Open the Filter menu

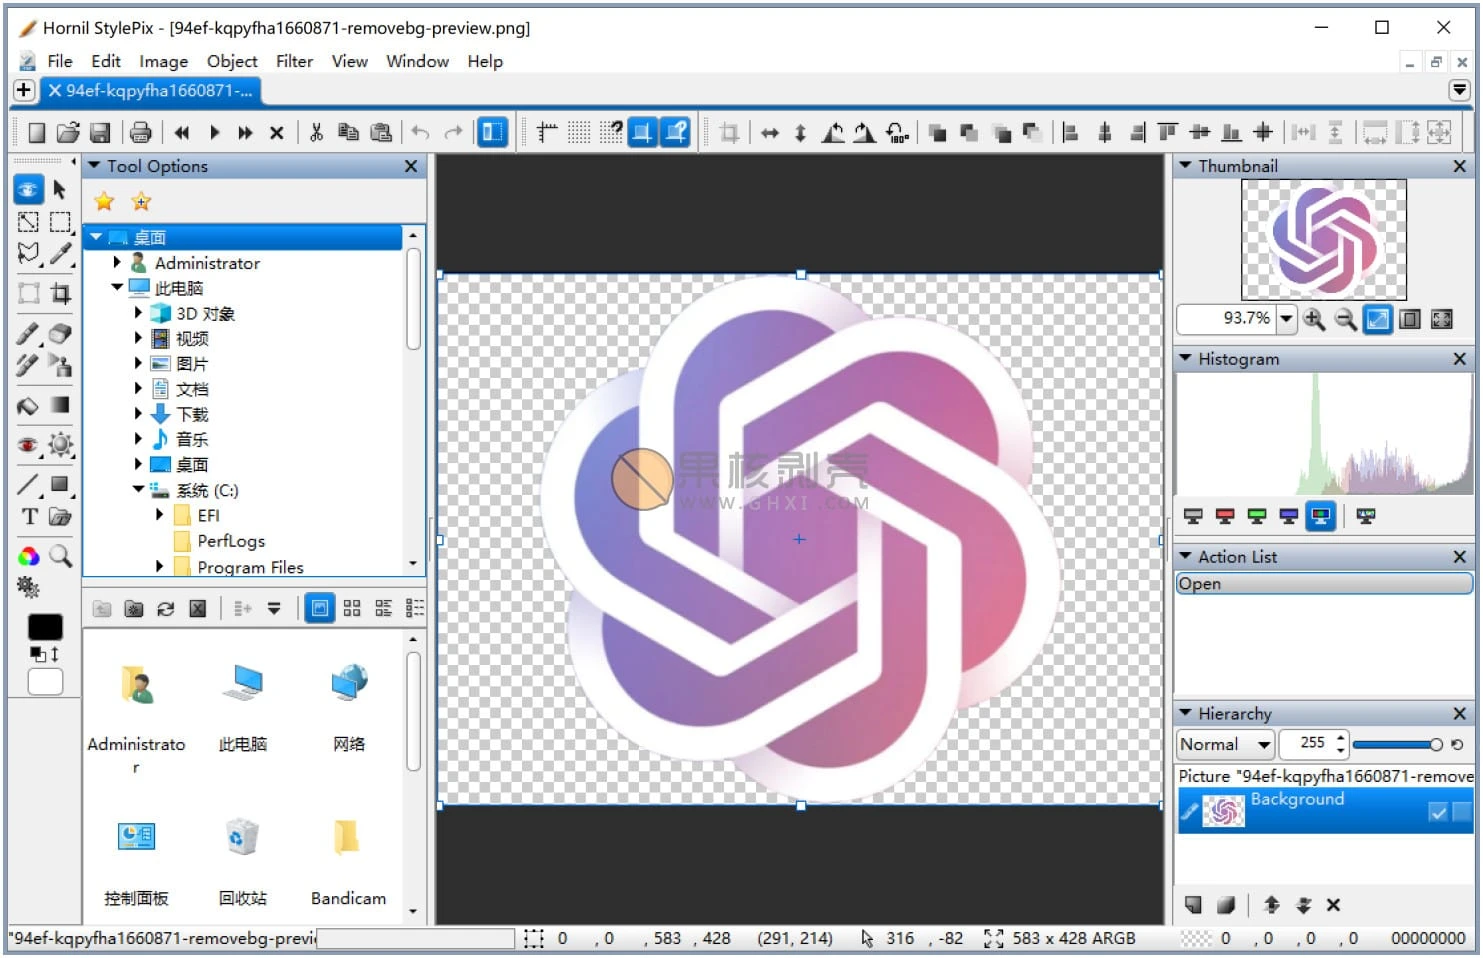coord(294,61)
